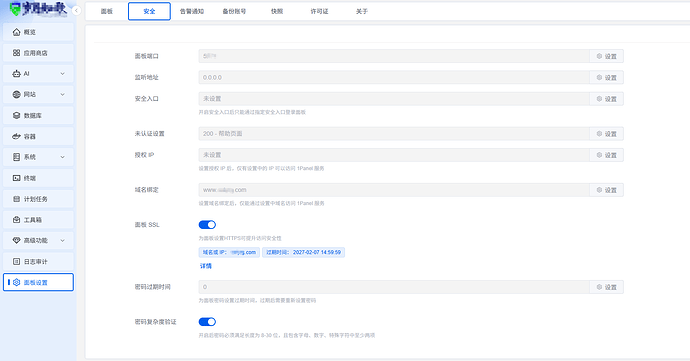The image size is (690, 361).
Task: Click the 面板 SSL label
Action: [x=147, y=225]
